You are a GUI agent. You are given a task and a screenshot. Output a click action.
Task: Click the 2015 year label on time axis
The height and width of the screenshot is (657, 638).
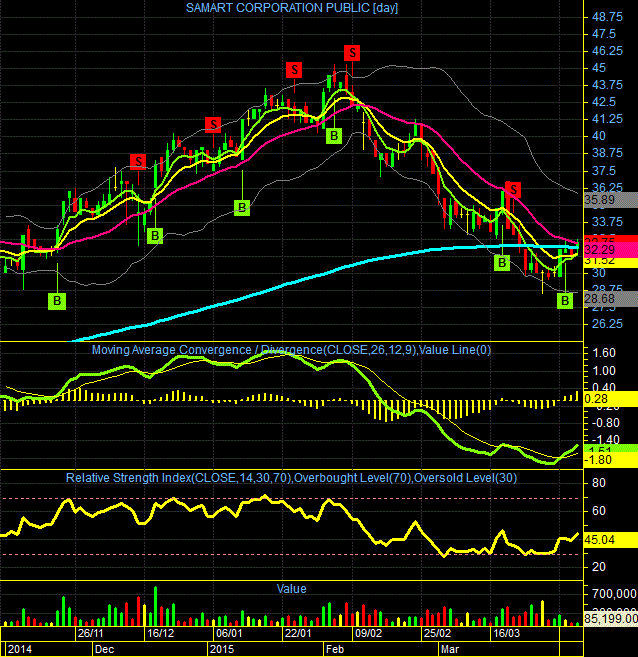click(x=222, y=649)
